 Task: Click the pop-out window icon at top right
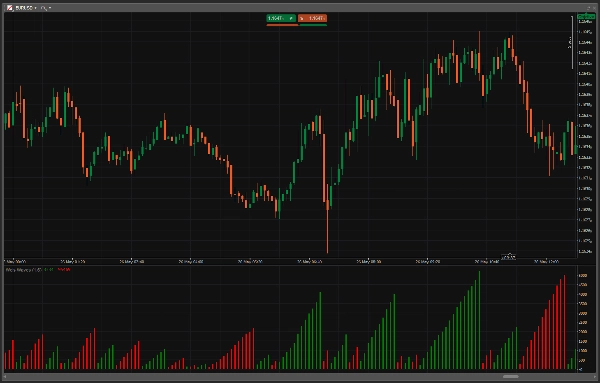pos(589,8)
